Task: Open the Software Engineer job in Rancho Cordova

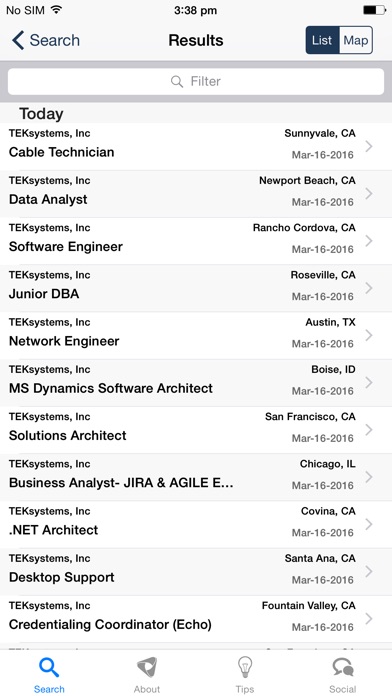Action: click(x=196, y=241)
